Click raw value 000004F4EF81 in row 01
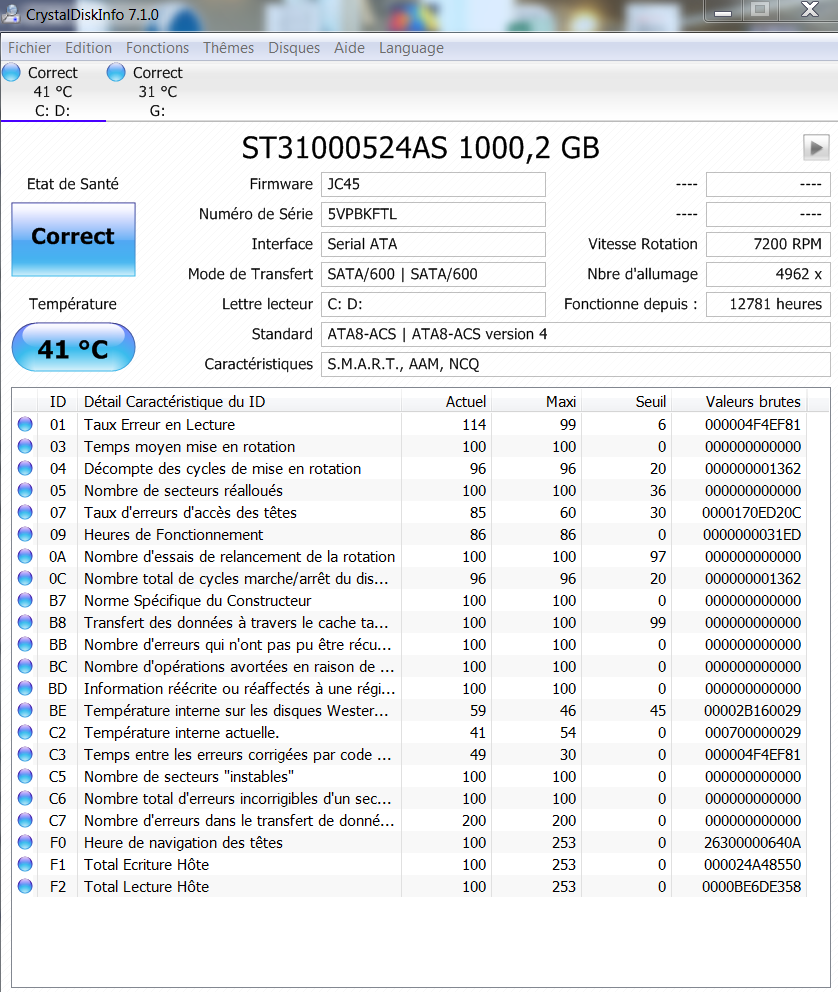 [x=753, y=425]
